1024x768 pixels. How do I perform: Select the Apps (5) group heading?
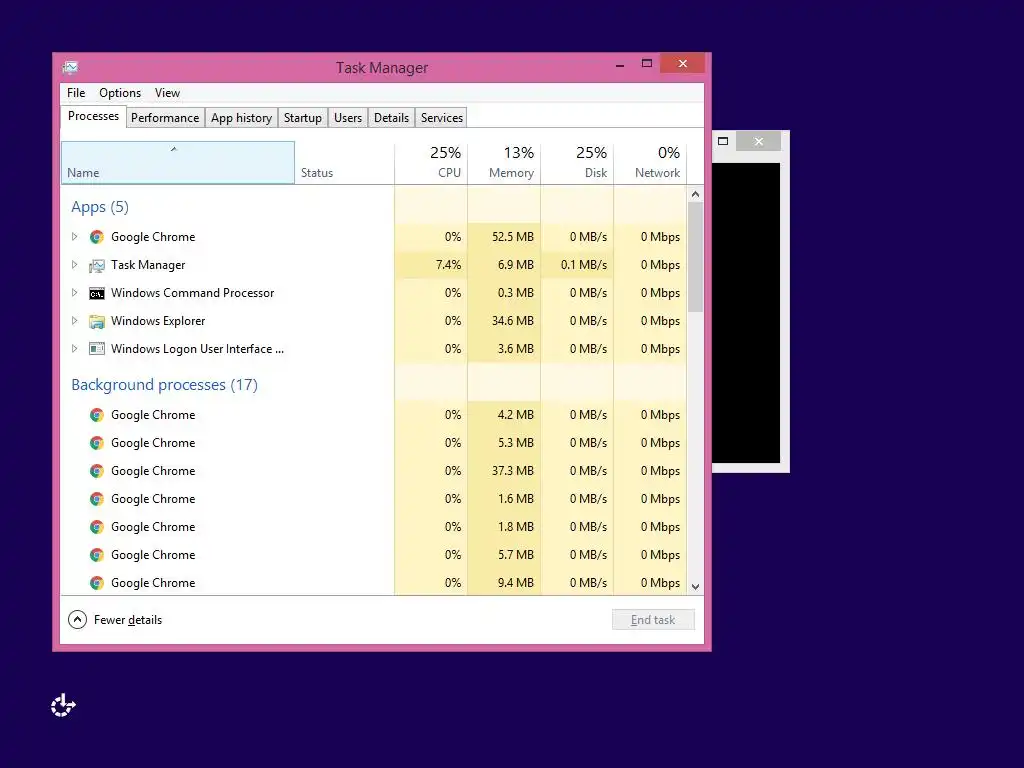[x=100, y=207]
